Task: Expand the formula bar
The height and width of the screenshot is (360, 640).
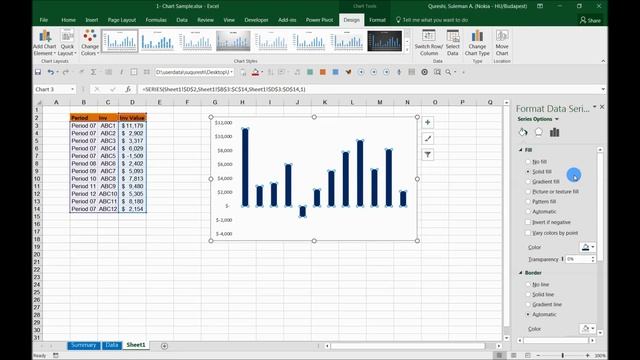Action: click(603, 89)
